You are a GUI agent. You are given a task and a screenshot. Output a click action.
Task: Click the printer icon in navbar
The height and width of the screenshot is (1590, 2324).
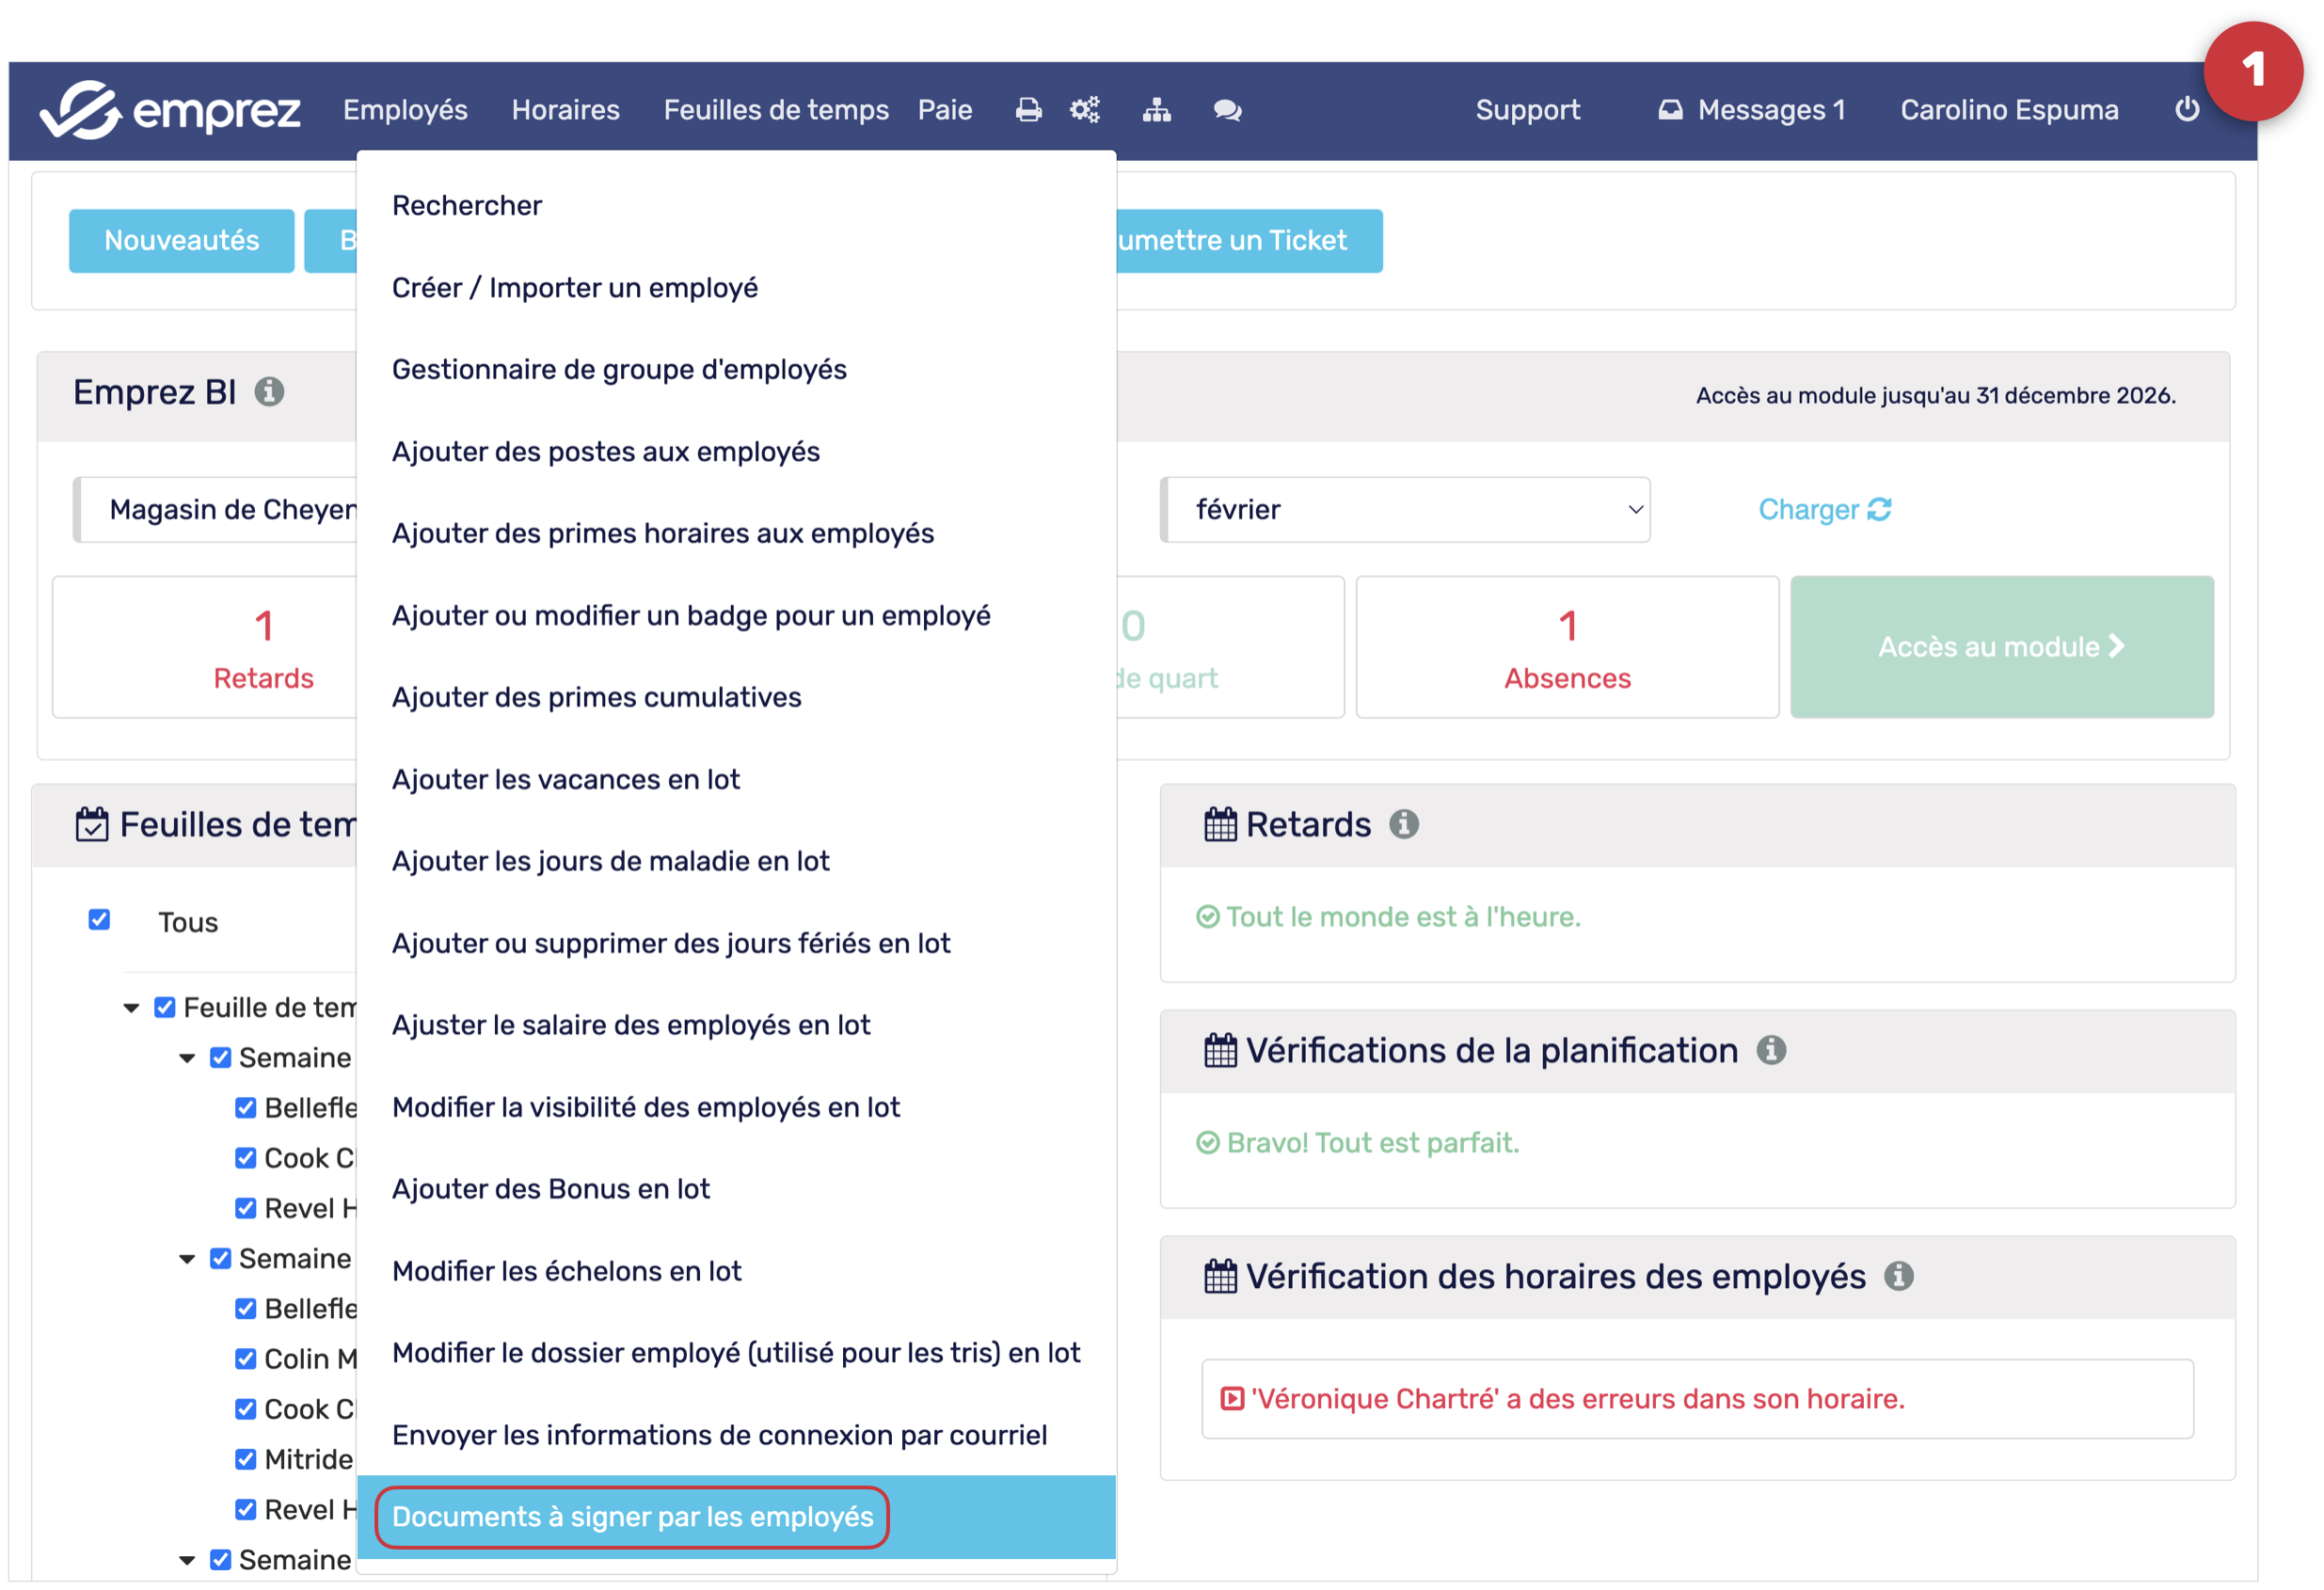point(1028,110)
